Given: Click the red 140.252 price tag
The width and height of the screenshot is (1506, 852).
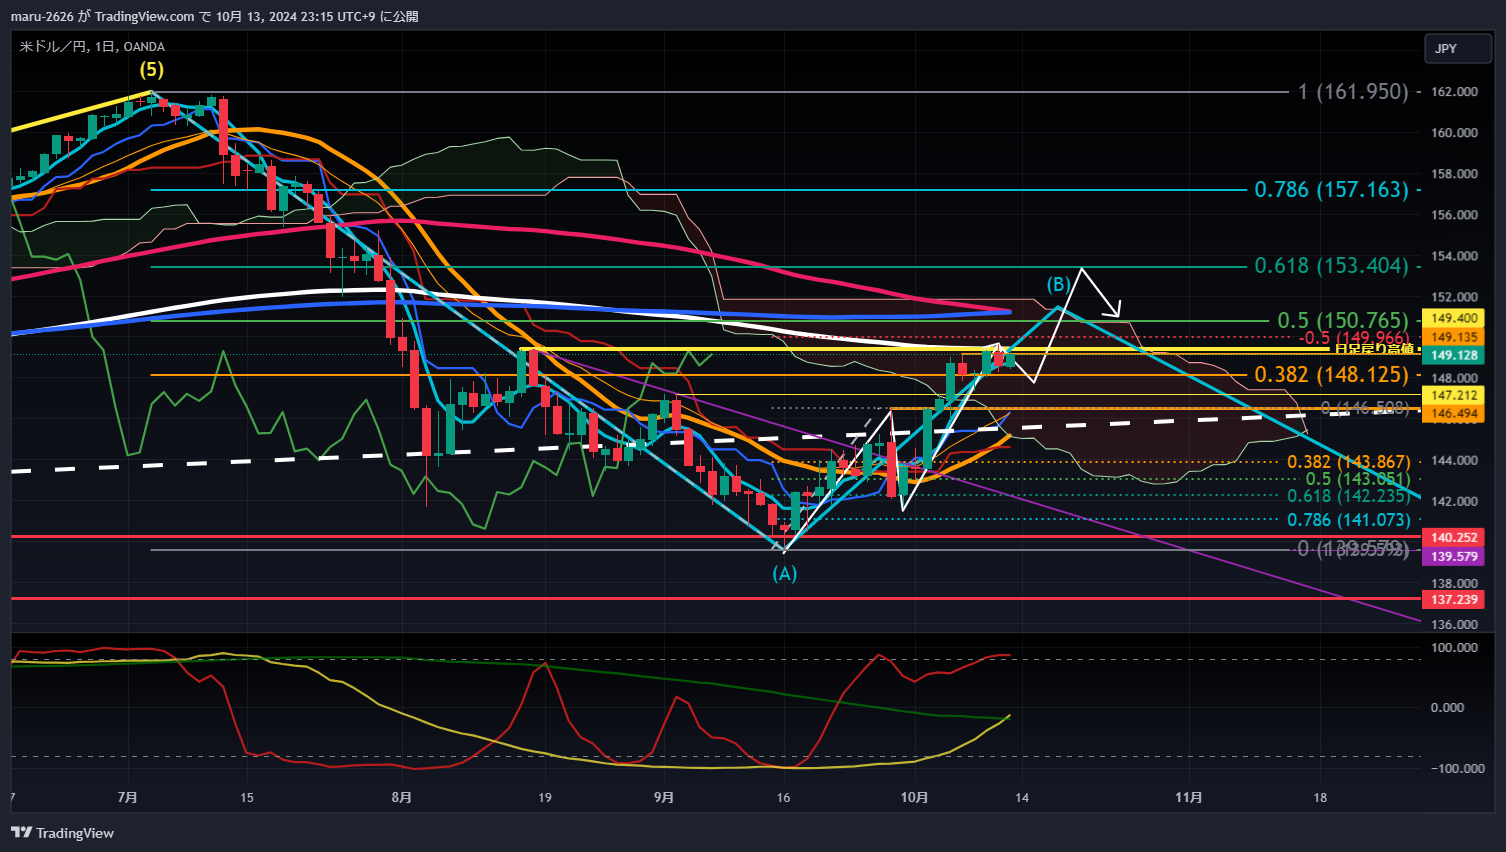Looking at the screenshot, I should [1454, 537].
